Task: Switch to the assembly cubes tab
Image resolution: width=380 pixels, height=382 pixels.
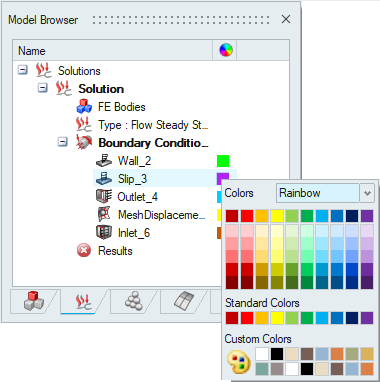Action: tap(33, 301)
